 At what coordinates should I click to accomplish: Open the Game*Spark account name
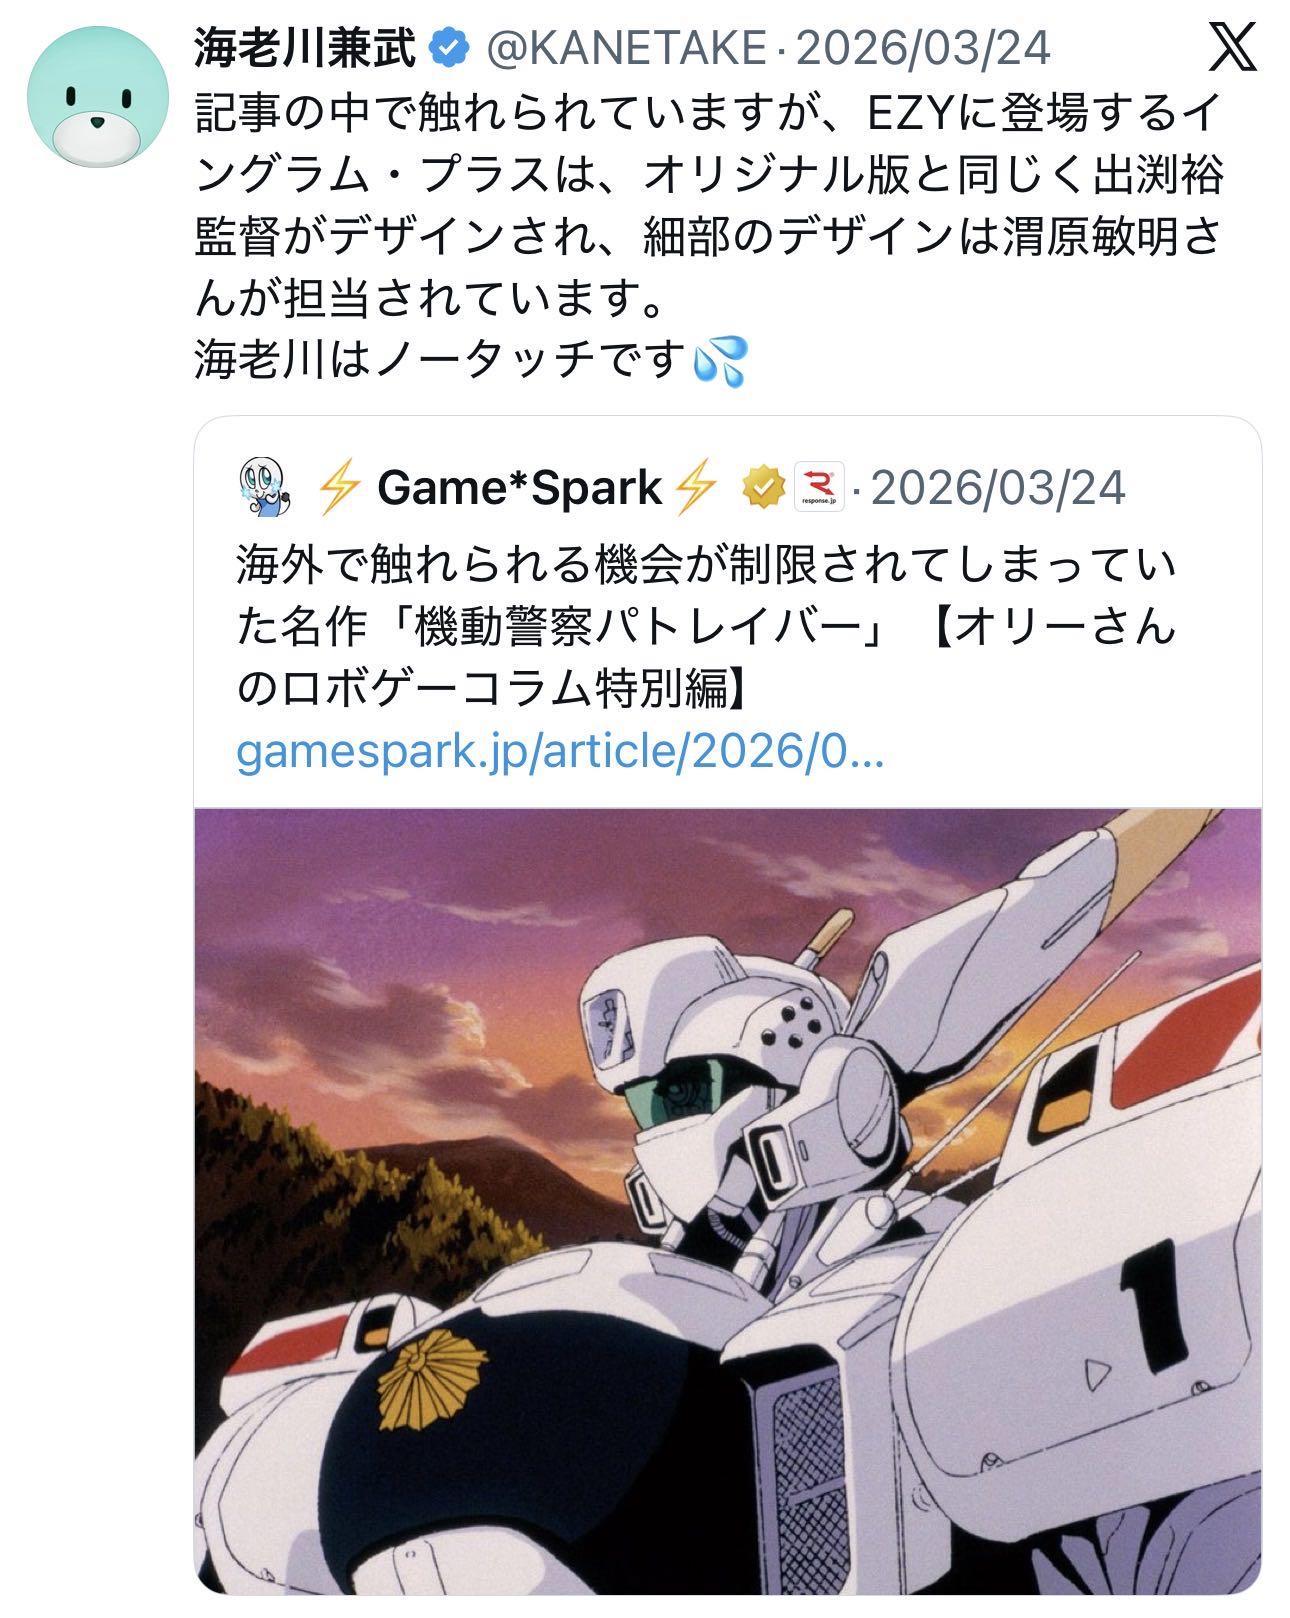(x=519, y=488)
